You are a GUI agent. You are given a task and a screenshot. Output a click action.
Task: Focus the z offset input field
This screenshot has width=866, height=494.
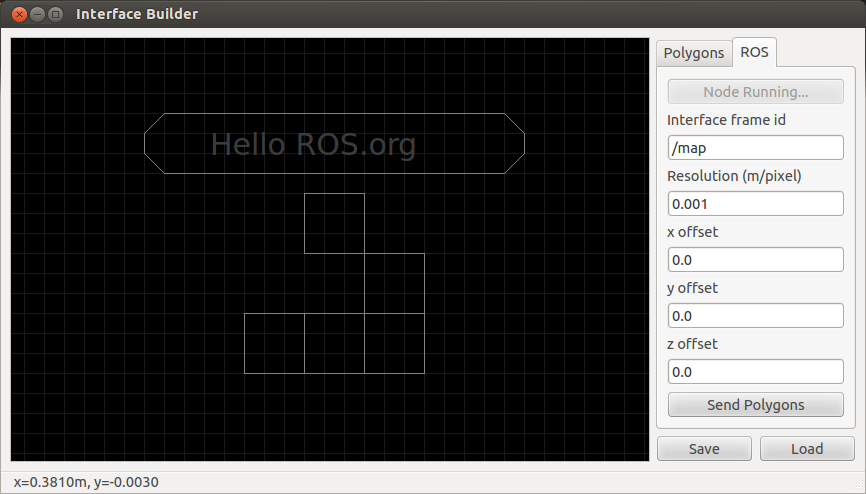pos(755,372)
